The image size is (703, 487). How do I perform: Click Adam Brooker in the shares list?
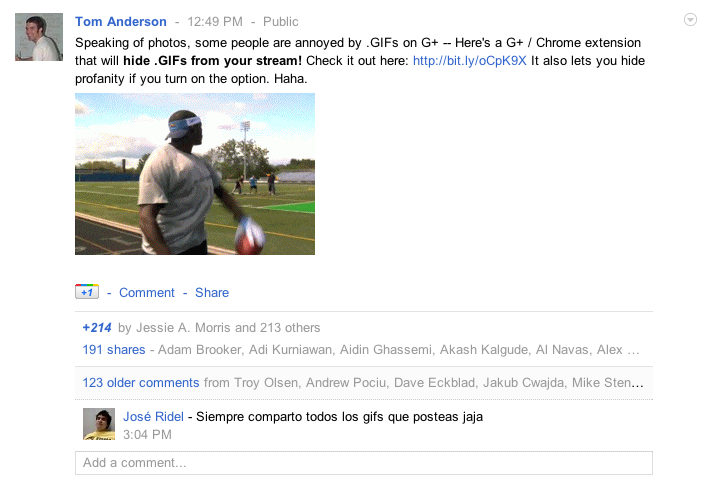click(x=200, y=350)
